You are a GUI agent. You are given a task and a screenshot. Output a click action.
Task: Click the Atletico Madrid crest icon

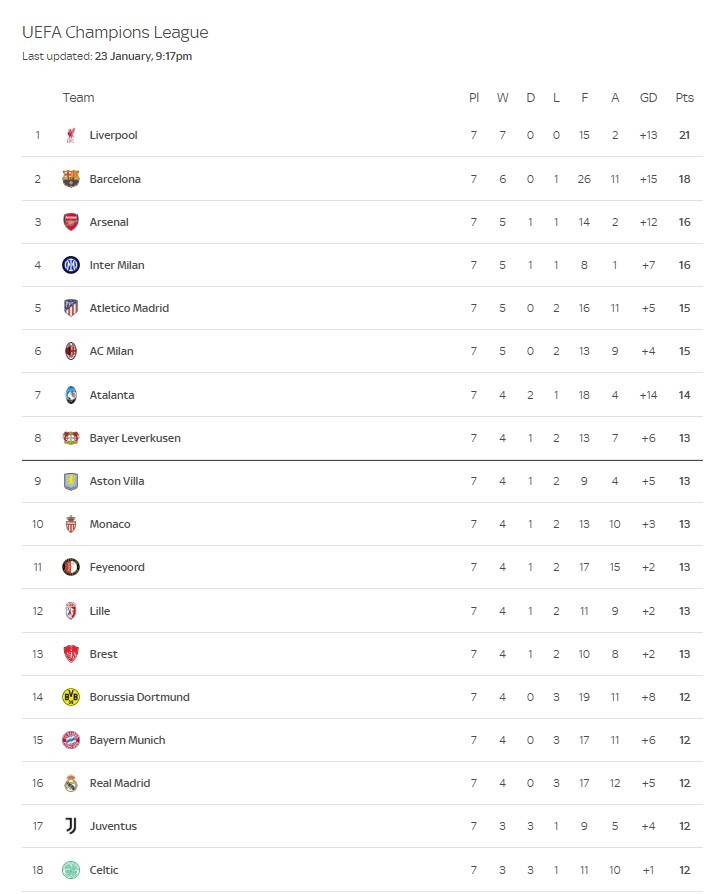71,308
